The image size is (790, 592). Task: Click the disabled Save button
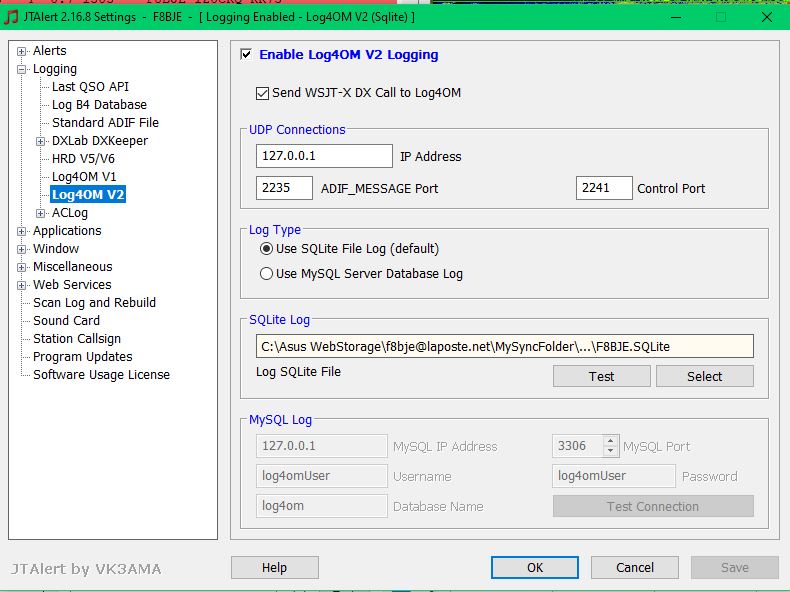pos(735,568)
